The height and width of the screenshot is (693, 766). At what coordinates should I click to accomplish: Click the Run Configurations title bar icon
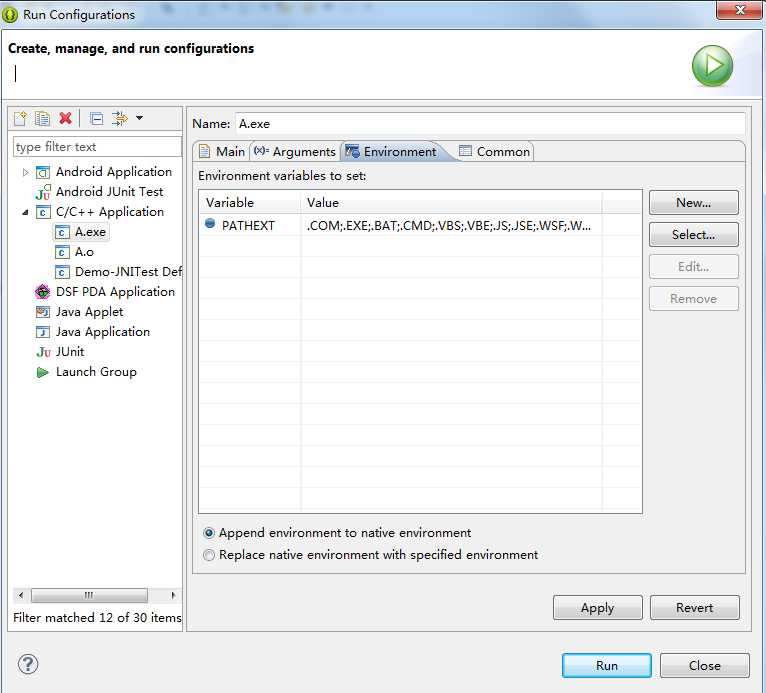point(10,15)
